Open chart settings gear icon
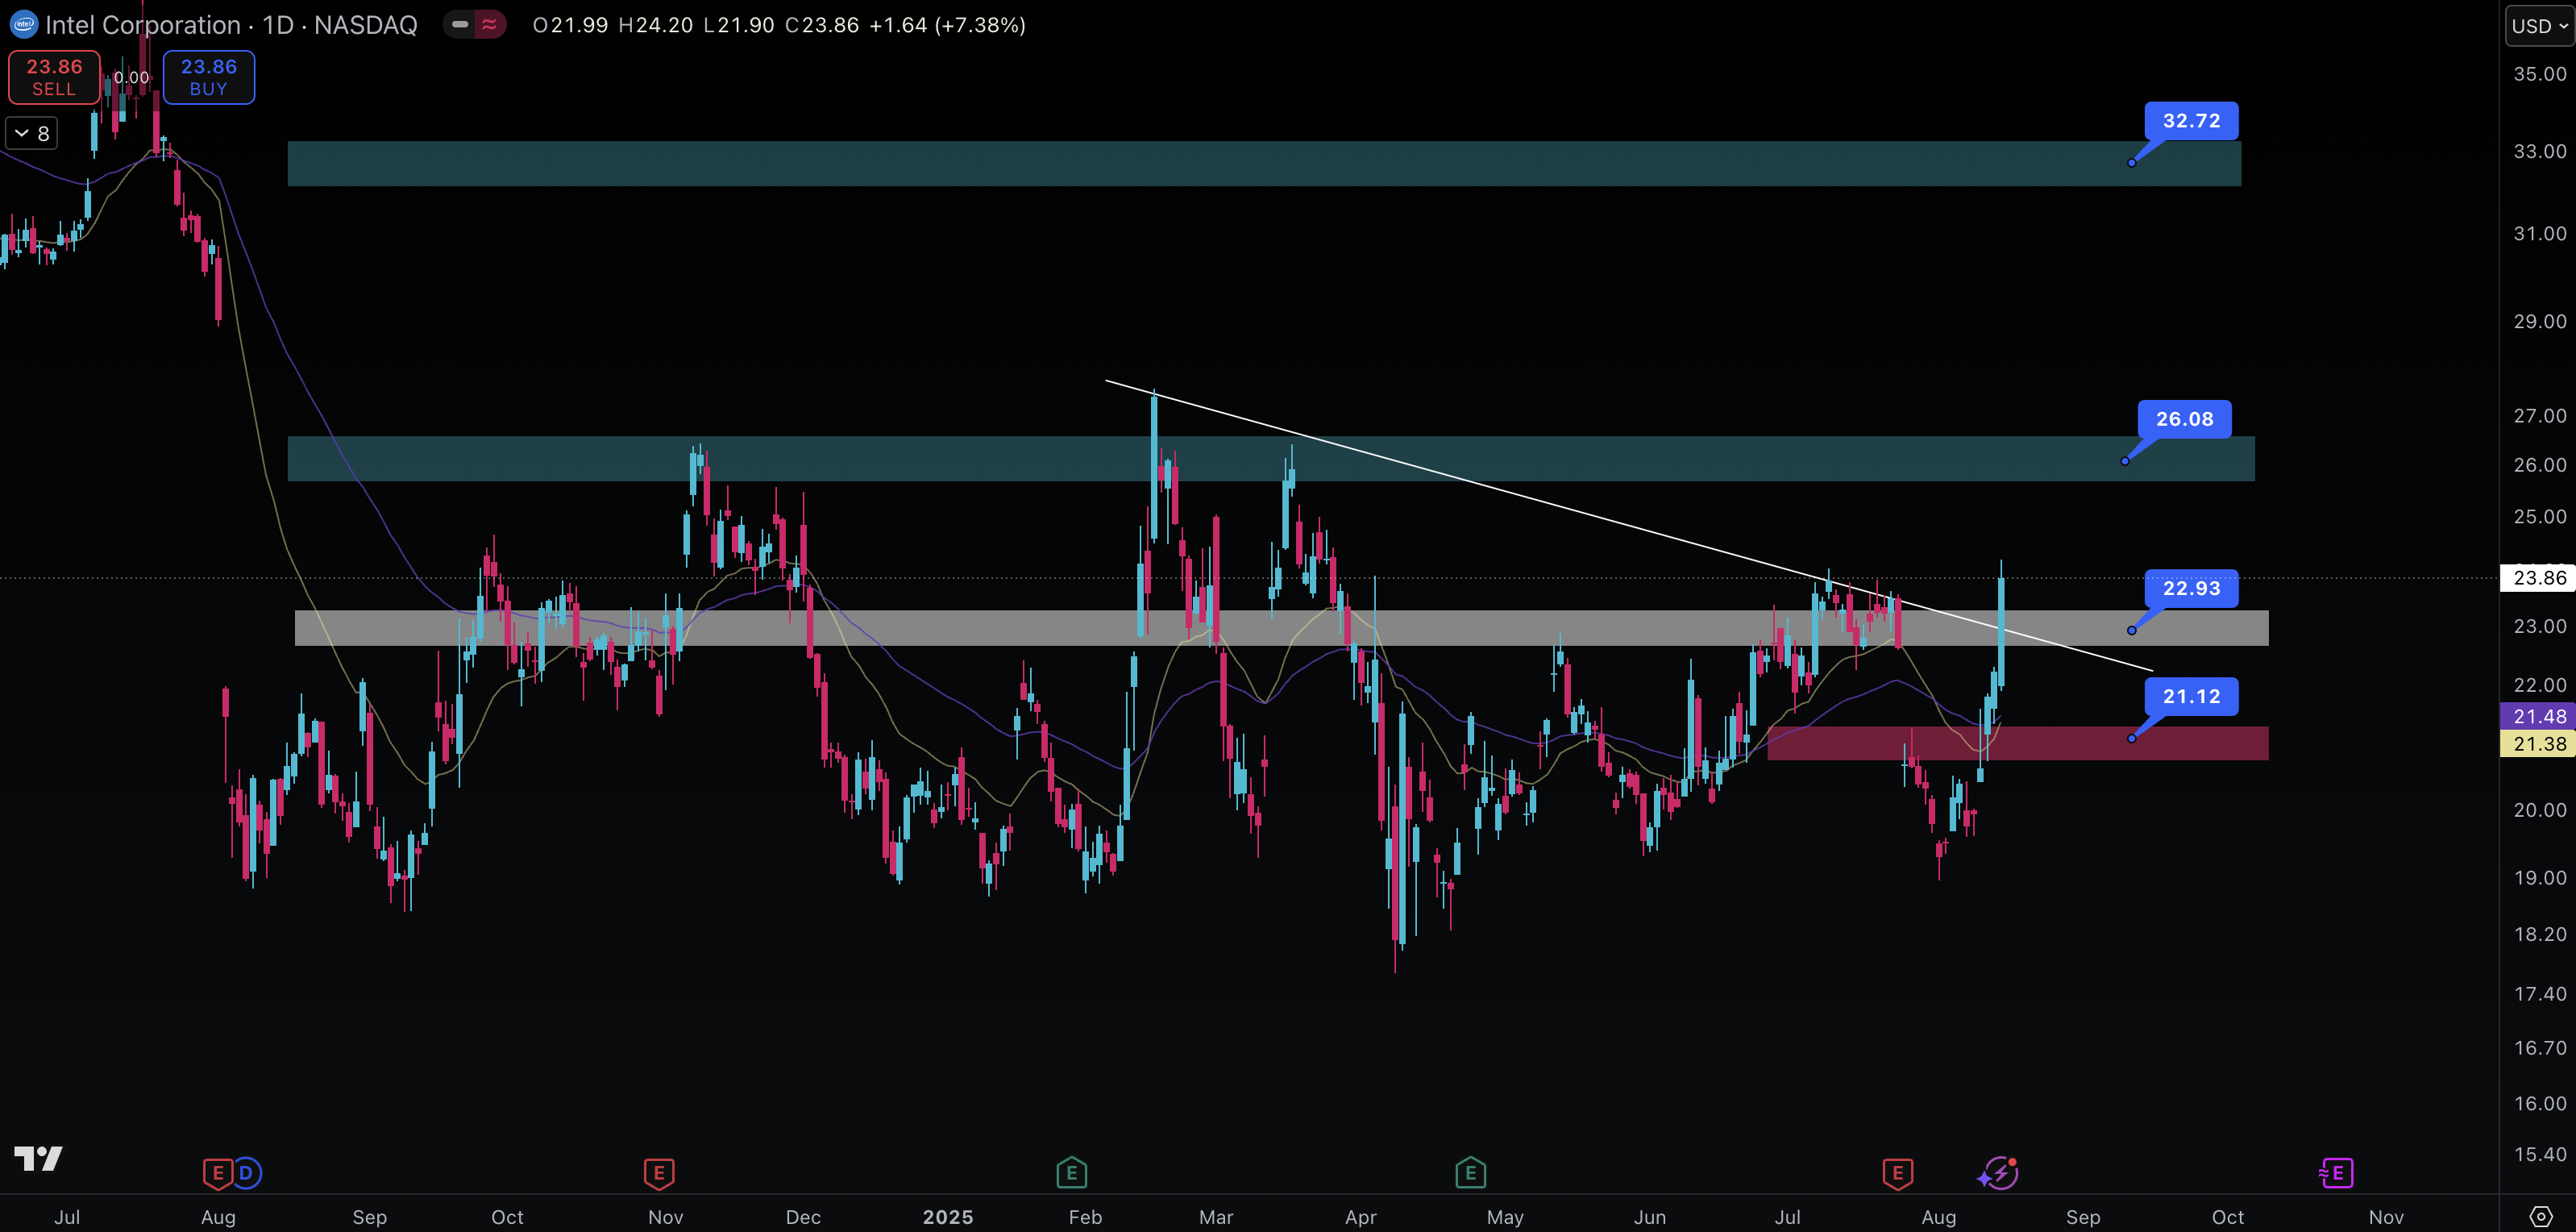The image size is (2576, 1232). (x=2540, y=1216)
